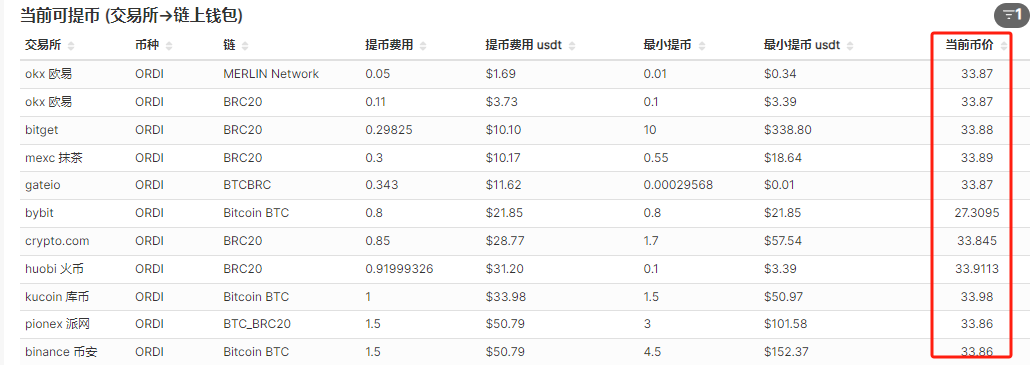Click the MERLIN Network chain cell
This screenshot has height=365, width=1030.
click(271, 74)
